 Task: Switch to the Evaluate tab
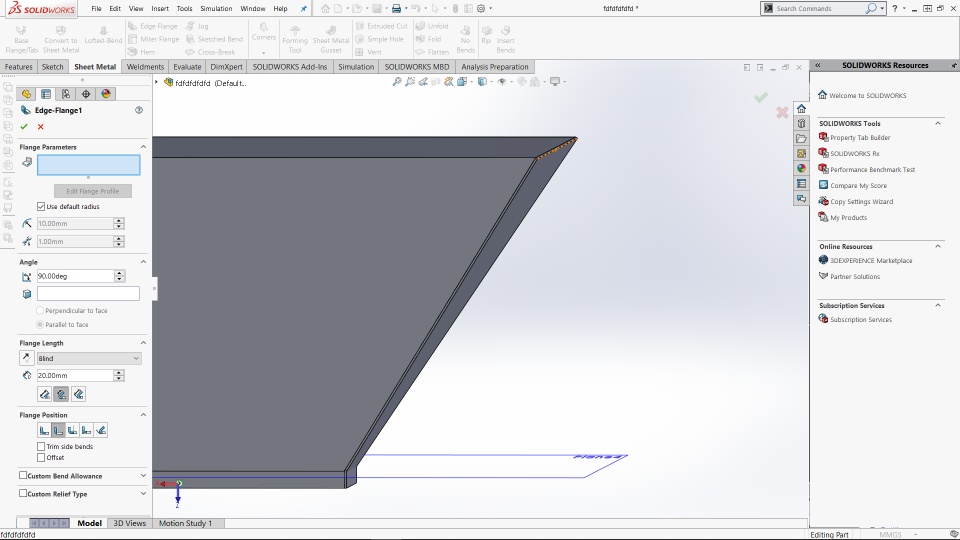click(187, 67)
